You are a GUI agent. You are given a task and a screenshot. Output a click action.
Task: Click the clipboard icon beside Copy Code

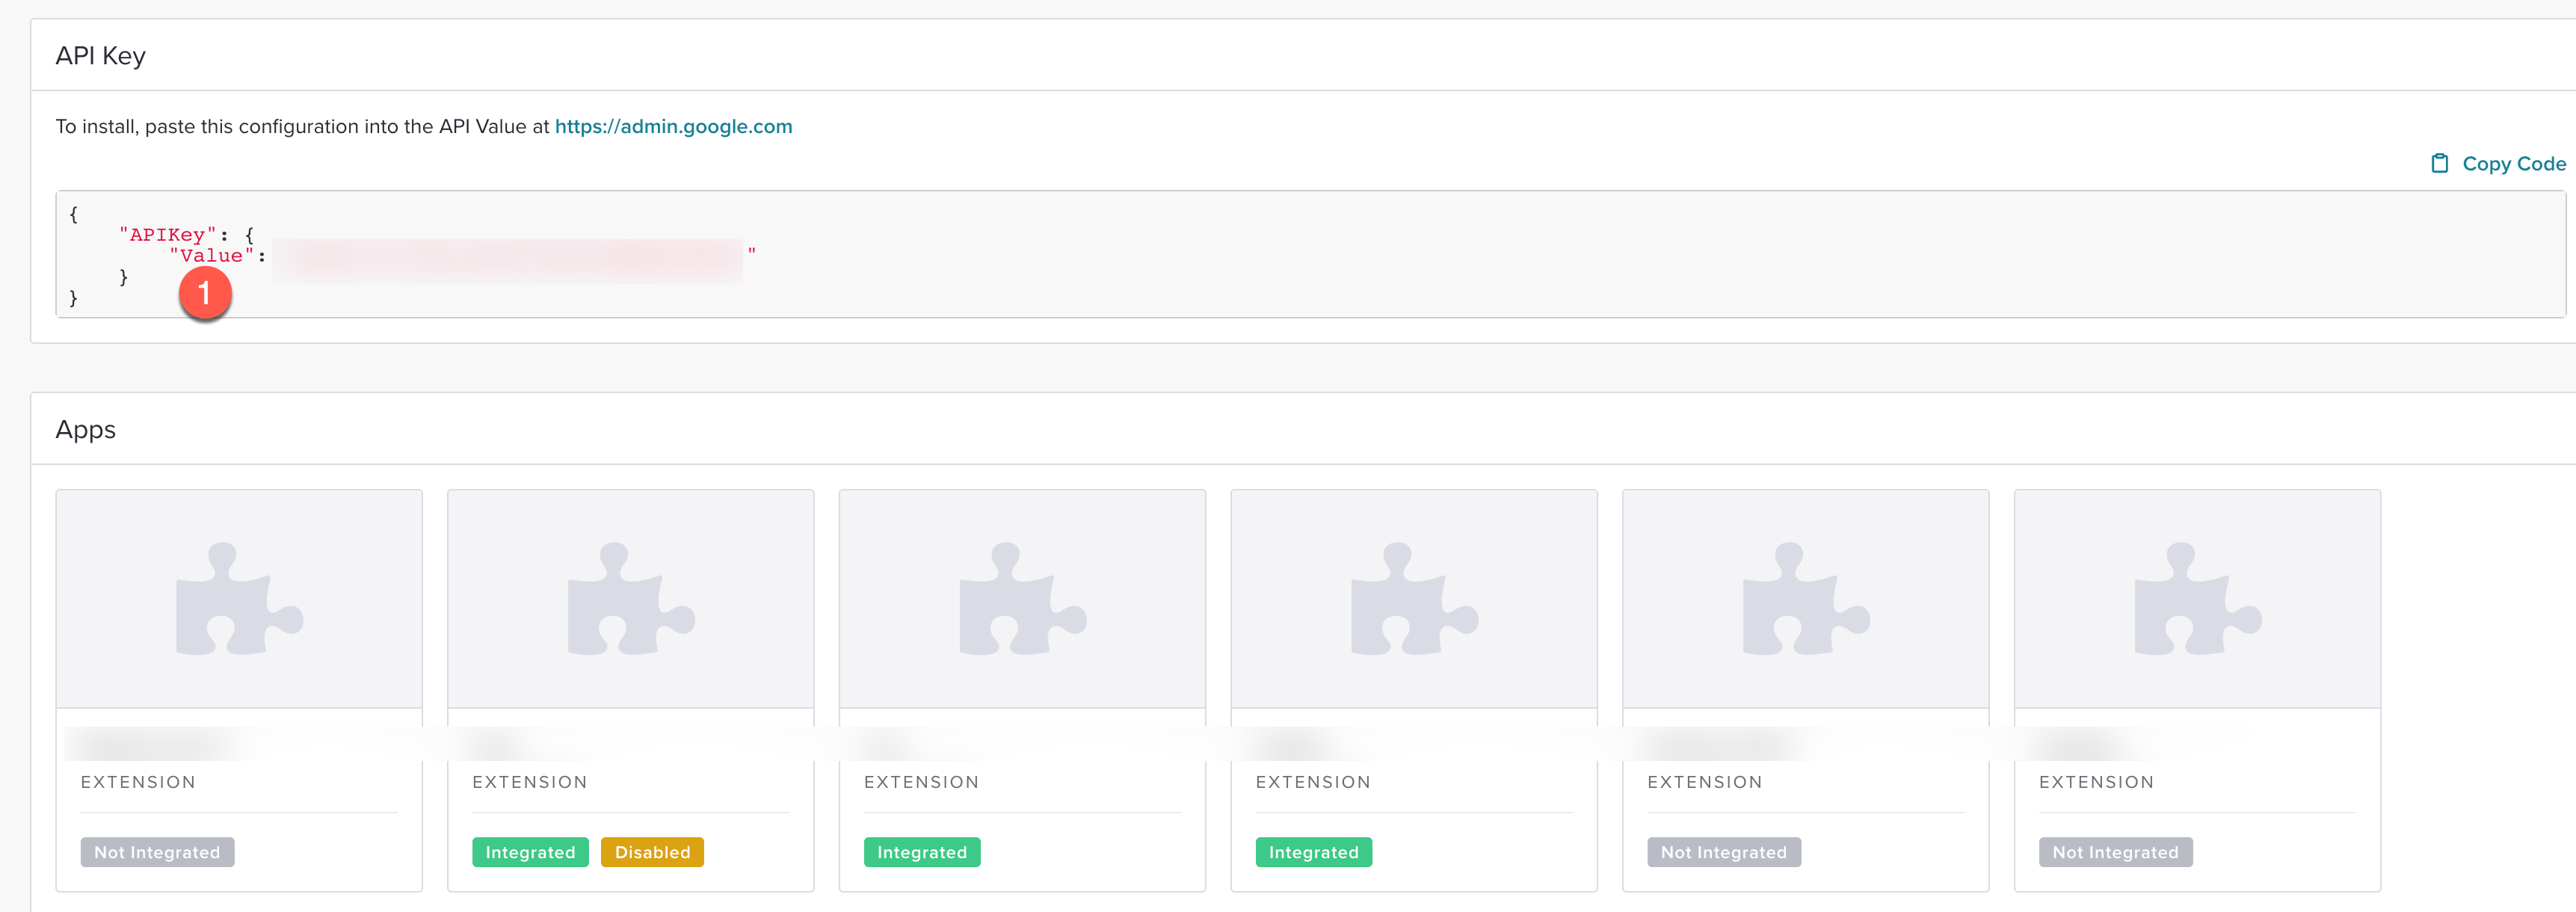point(2440,164)
